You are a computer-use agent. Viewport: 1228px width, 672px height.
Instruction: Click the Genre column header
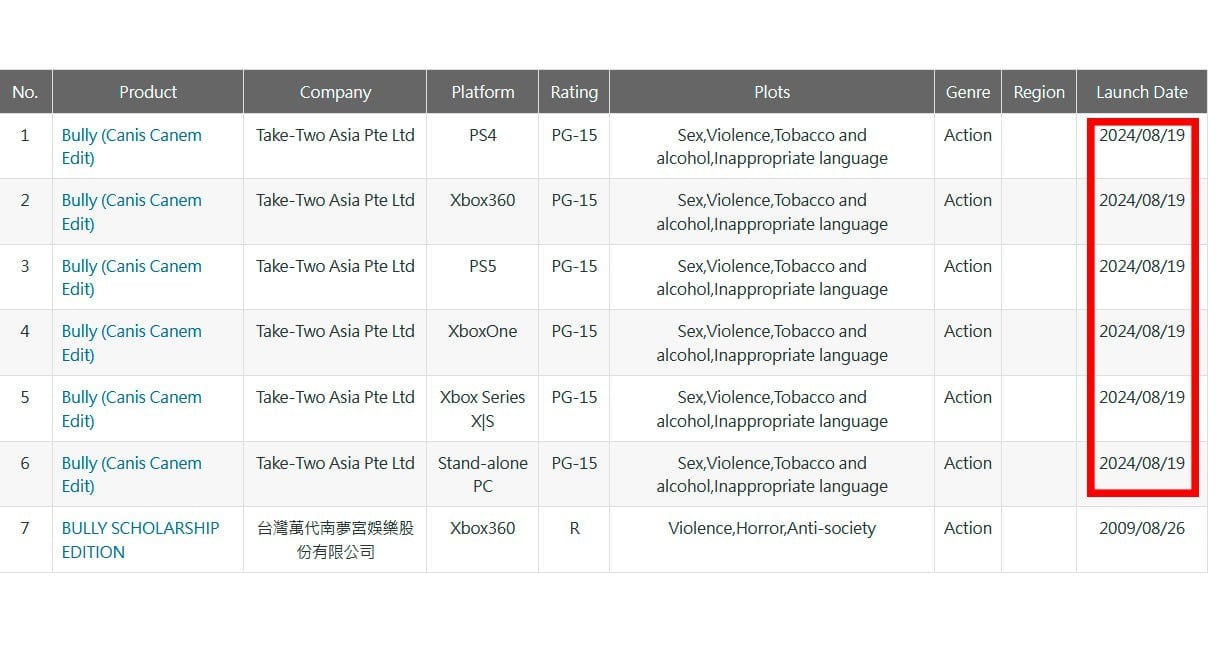coord(968,92)
